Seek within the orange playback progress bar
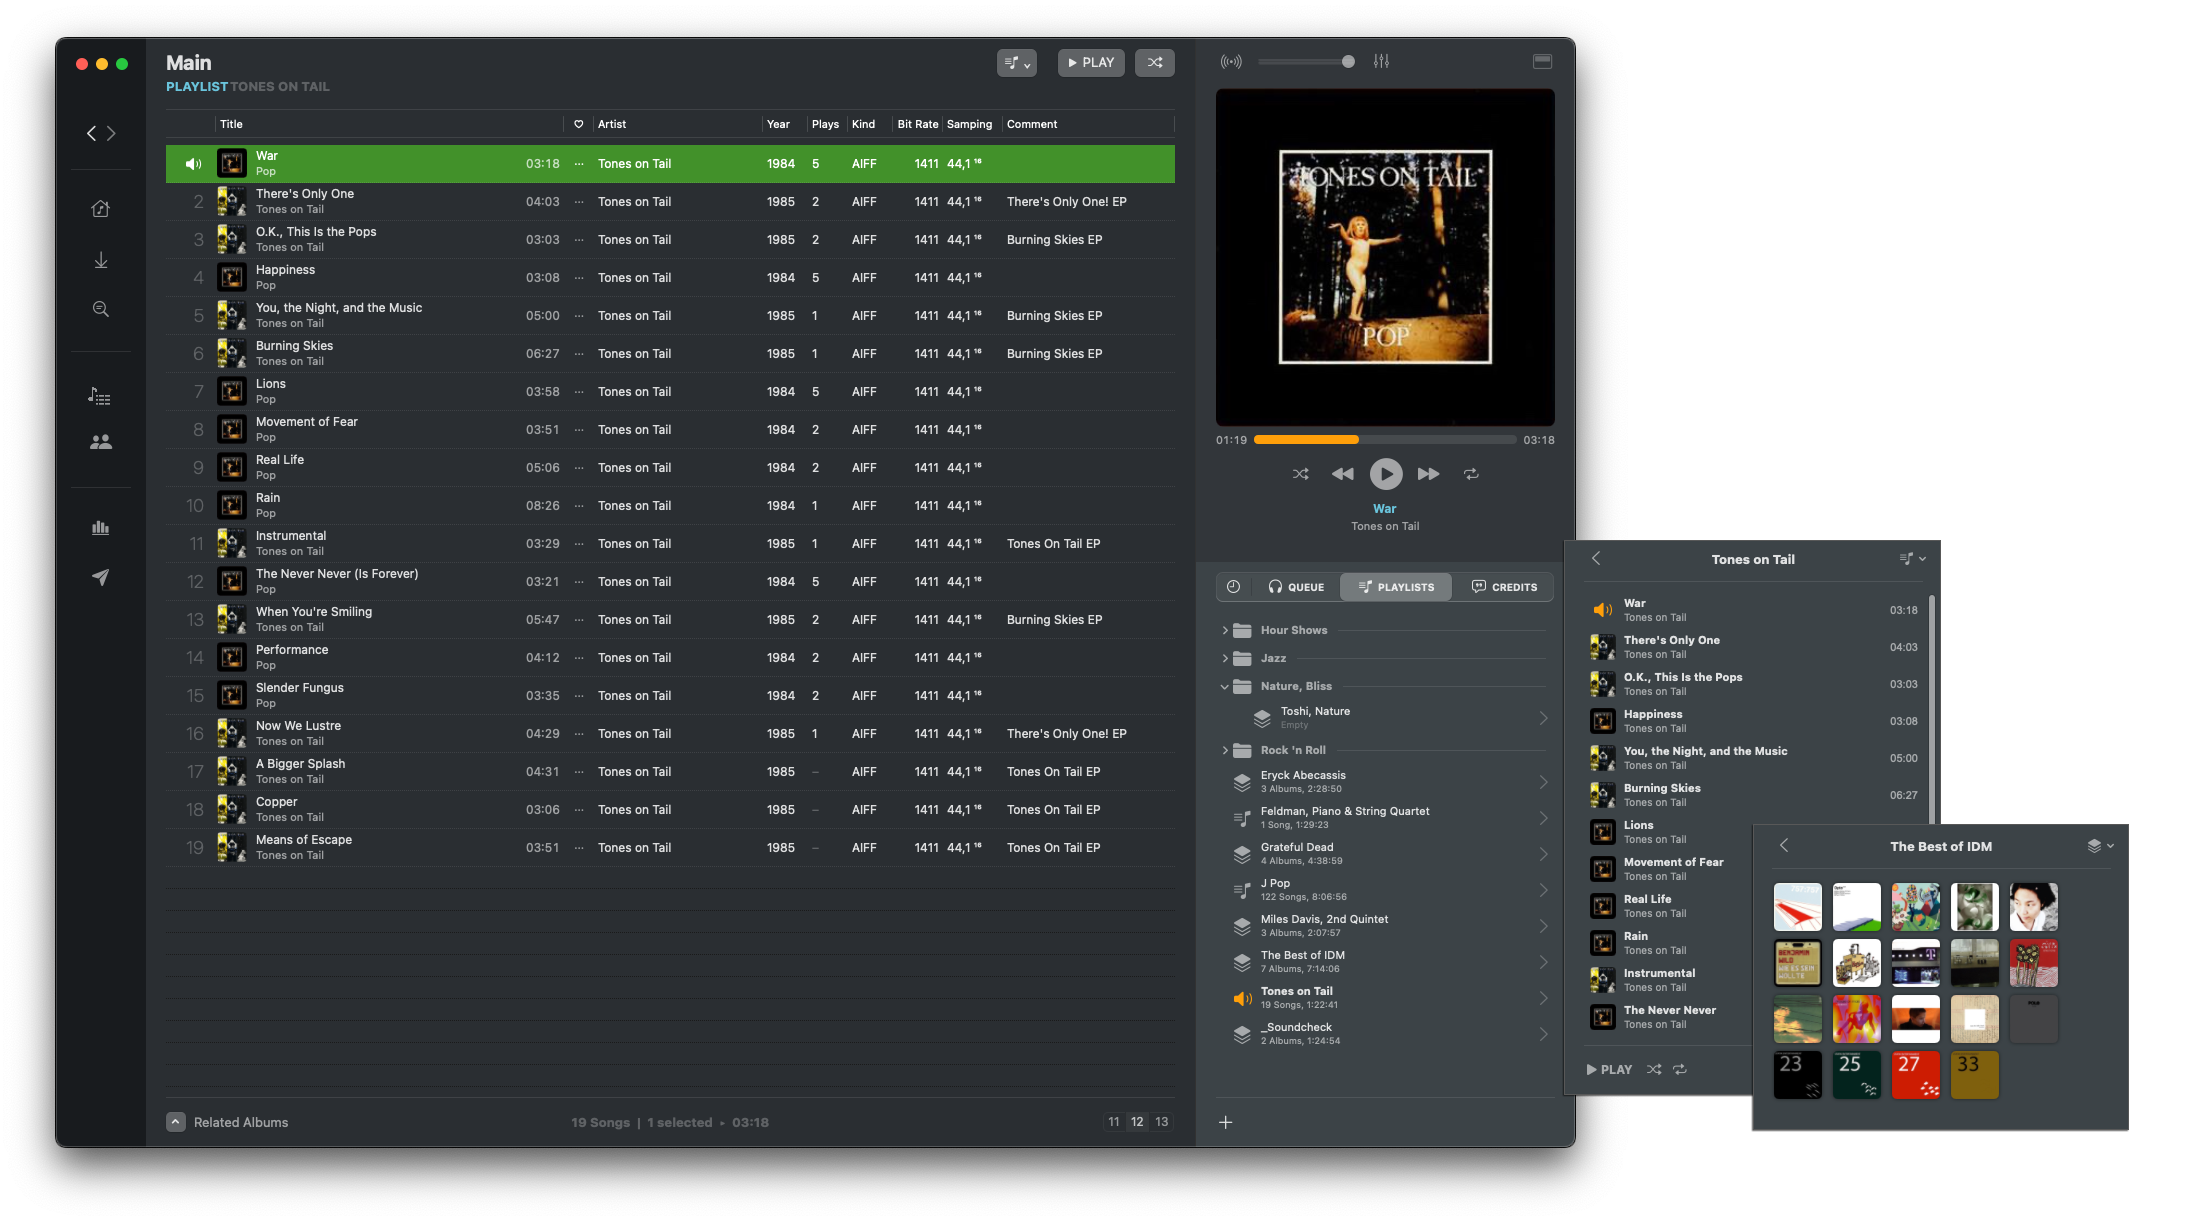 pos(1385,439)
